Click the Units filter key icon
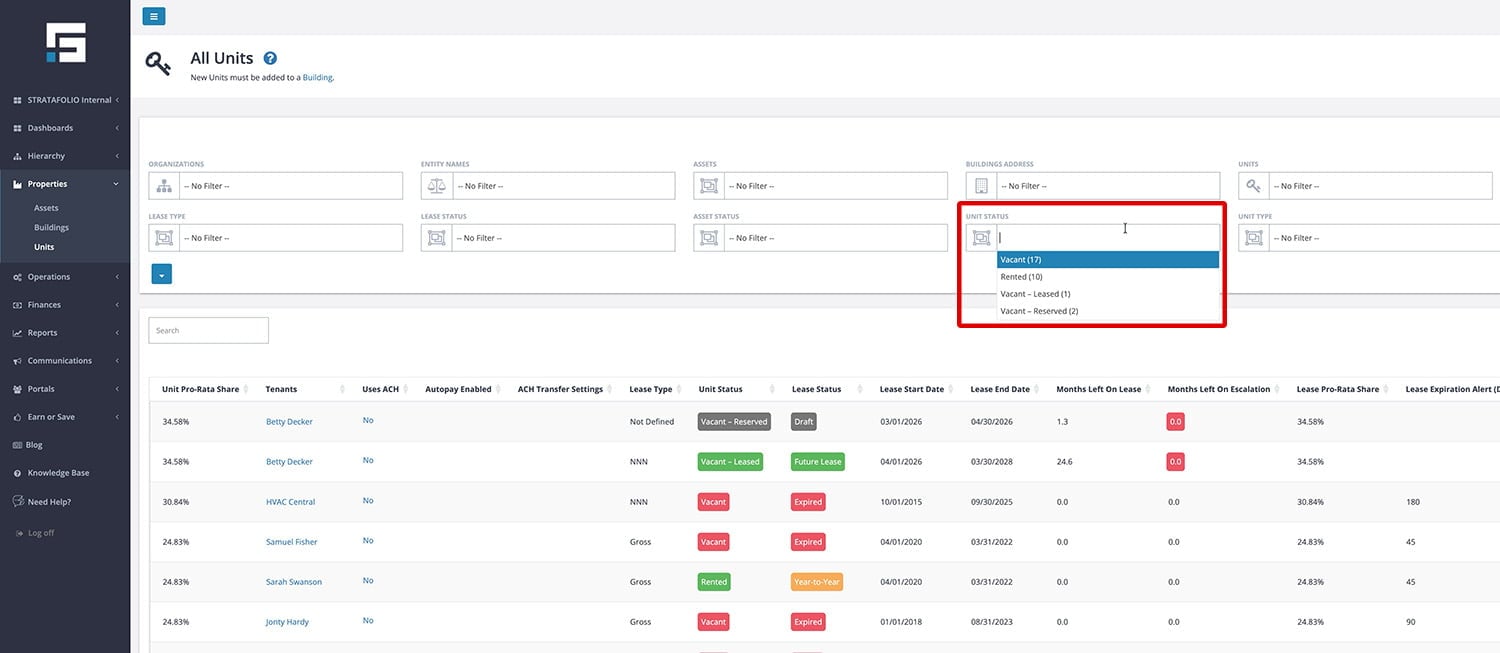 [1253, 186]
